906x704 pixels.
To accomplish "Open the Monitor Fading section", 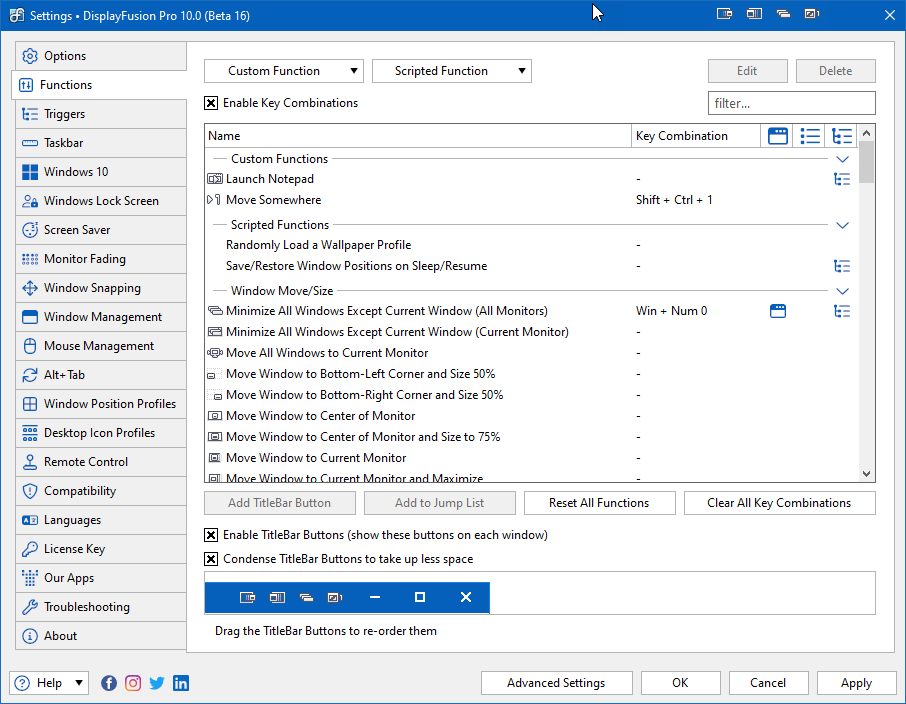I will (x=101, y=259).
